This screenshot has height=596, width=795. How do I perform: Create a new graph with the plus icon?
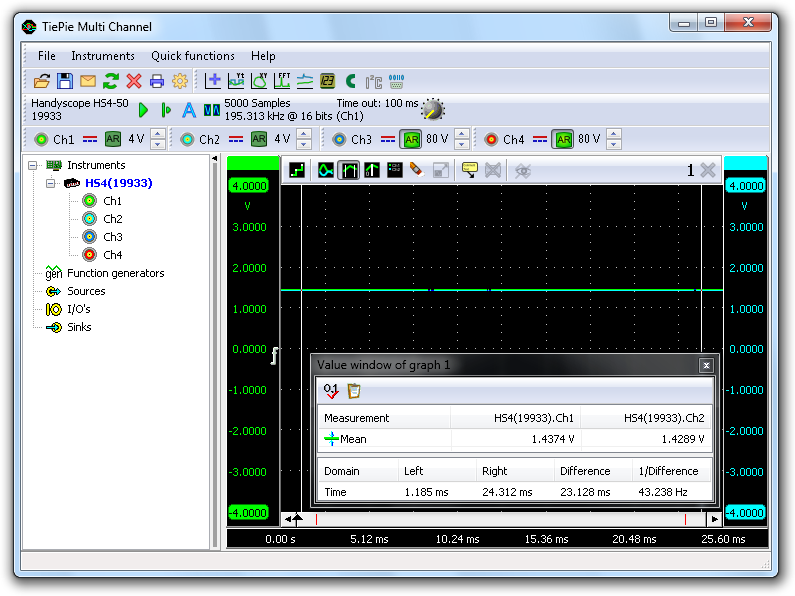[x=213, y=81]
